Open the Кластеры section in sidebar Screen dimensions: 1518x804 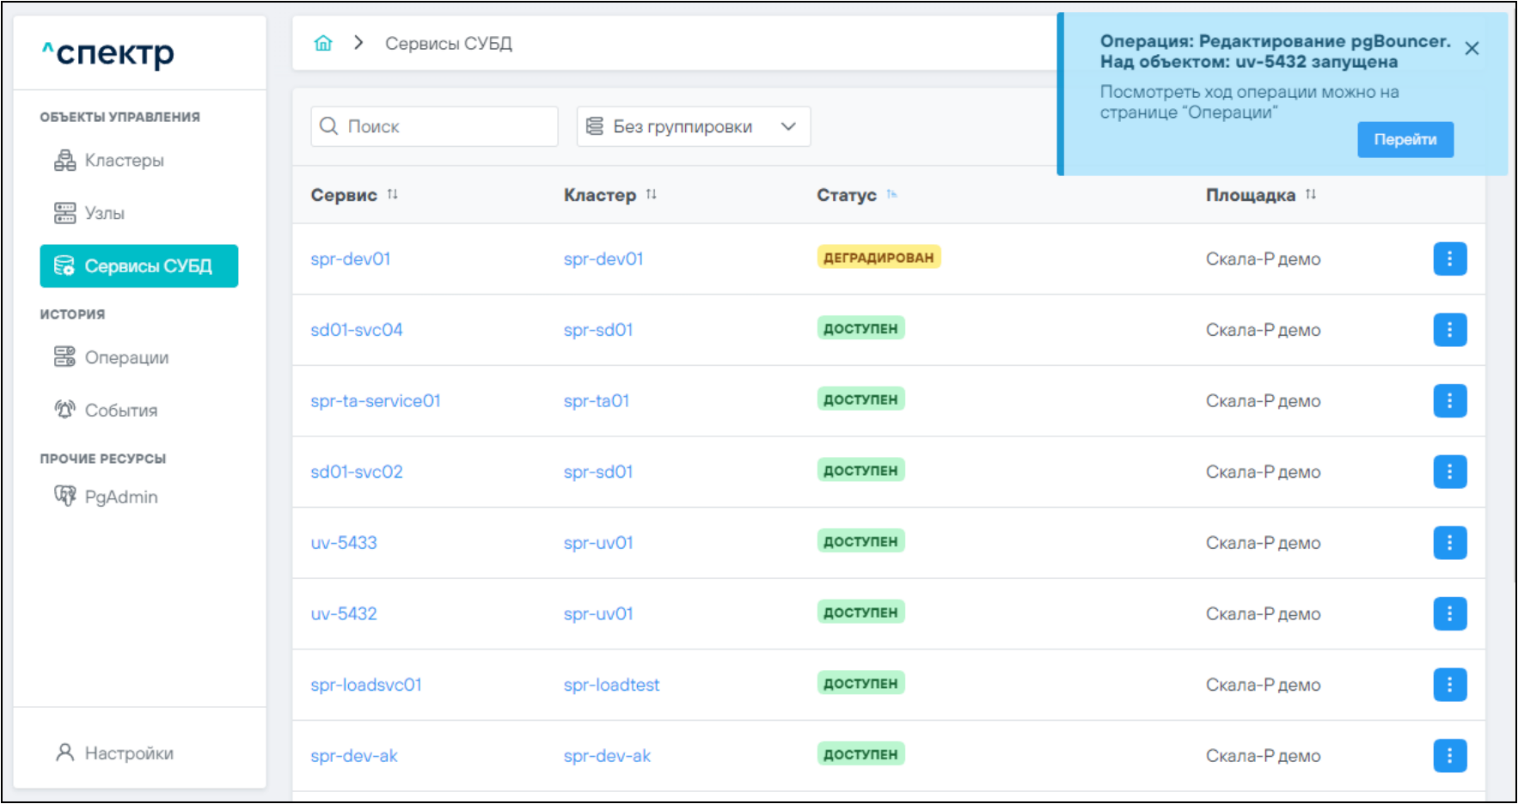(123, 160)
